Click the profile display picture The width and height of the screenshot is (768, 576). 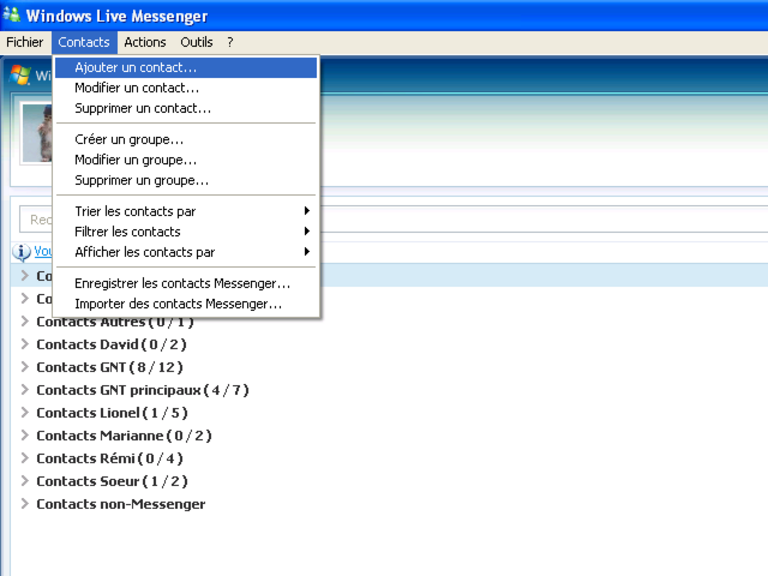point(37,133)
